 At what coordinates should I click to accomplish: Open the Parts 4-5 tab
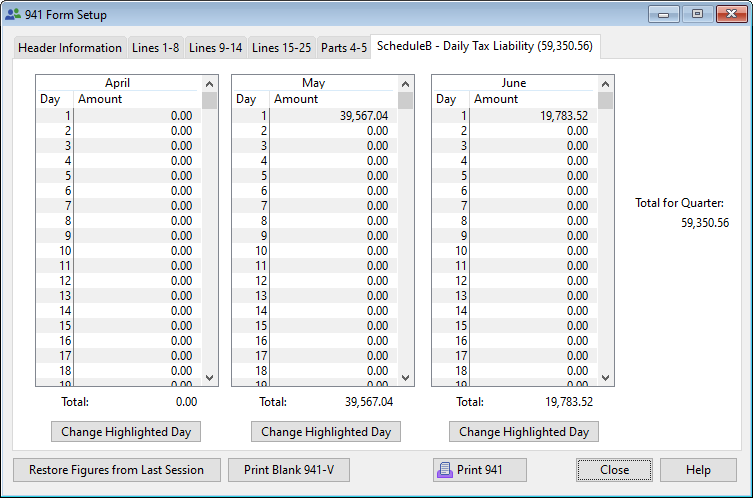click(x=343, y=48)
